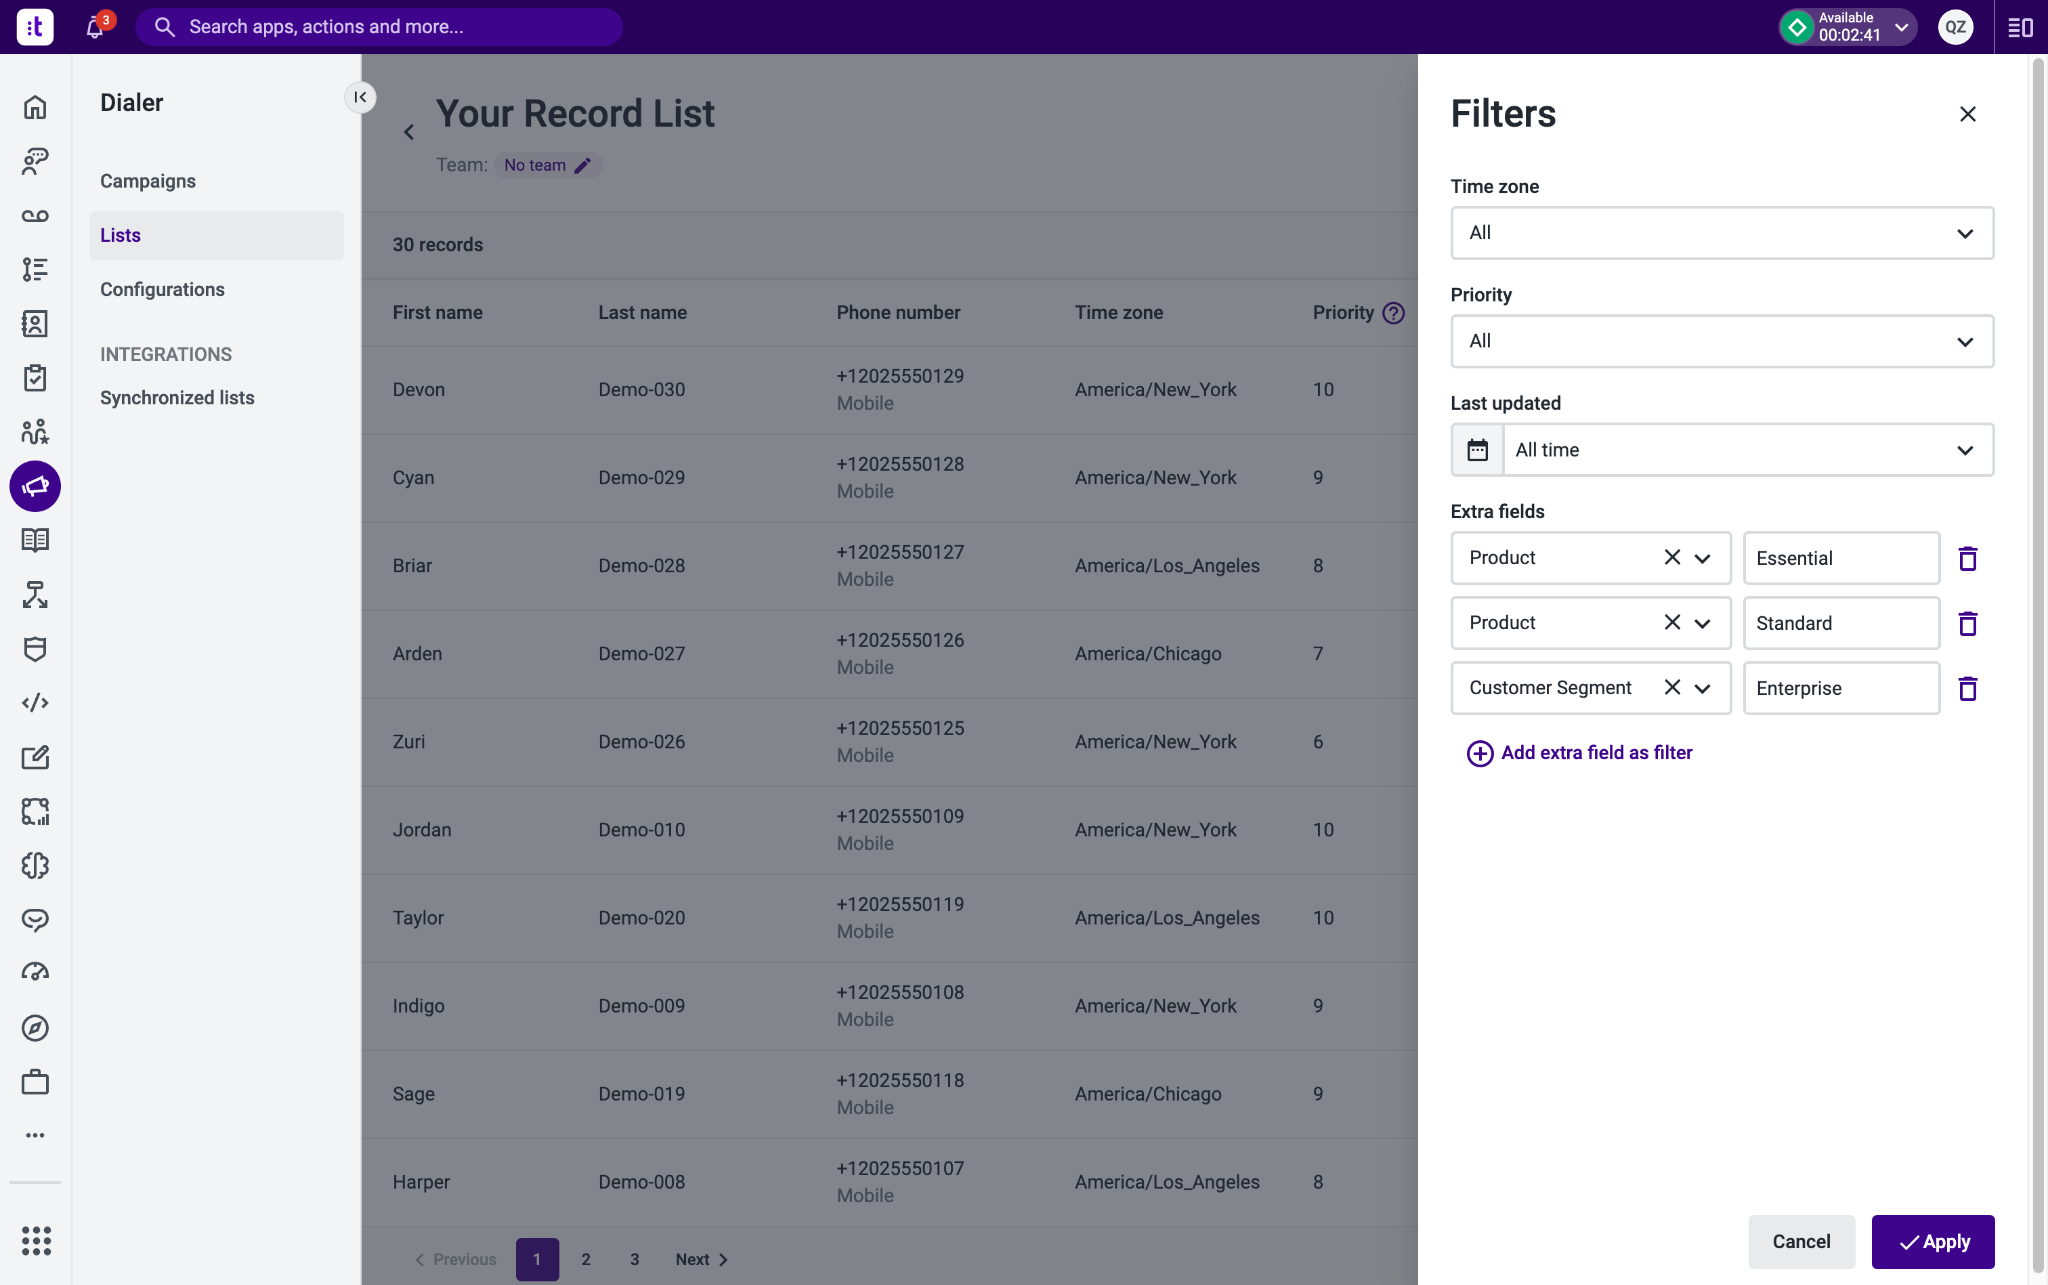
Task: Toggle the right side panel icon
Action: [2020, 27]
